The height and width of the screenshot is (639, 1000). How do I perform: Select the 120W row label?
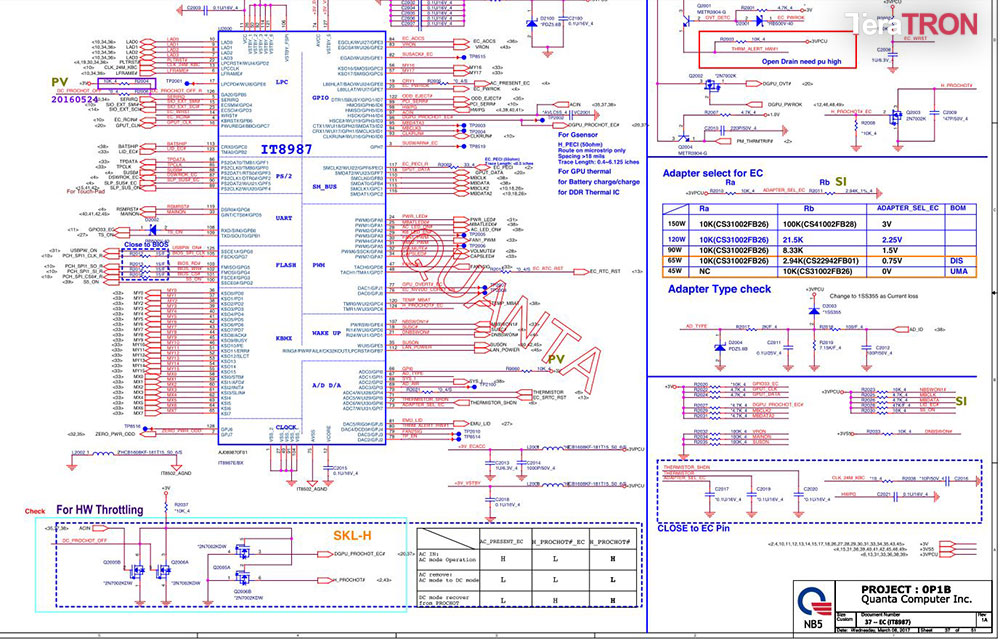tap(676, 240)
